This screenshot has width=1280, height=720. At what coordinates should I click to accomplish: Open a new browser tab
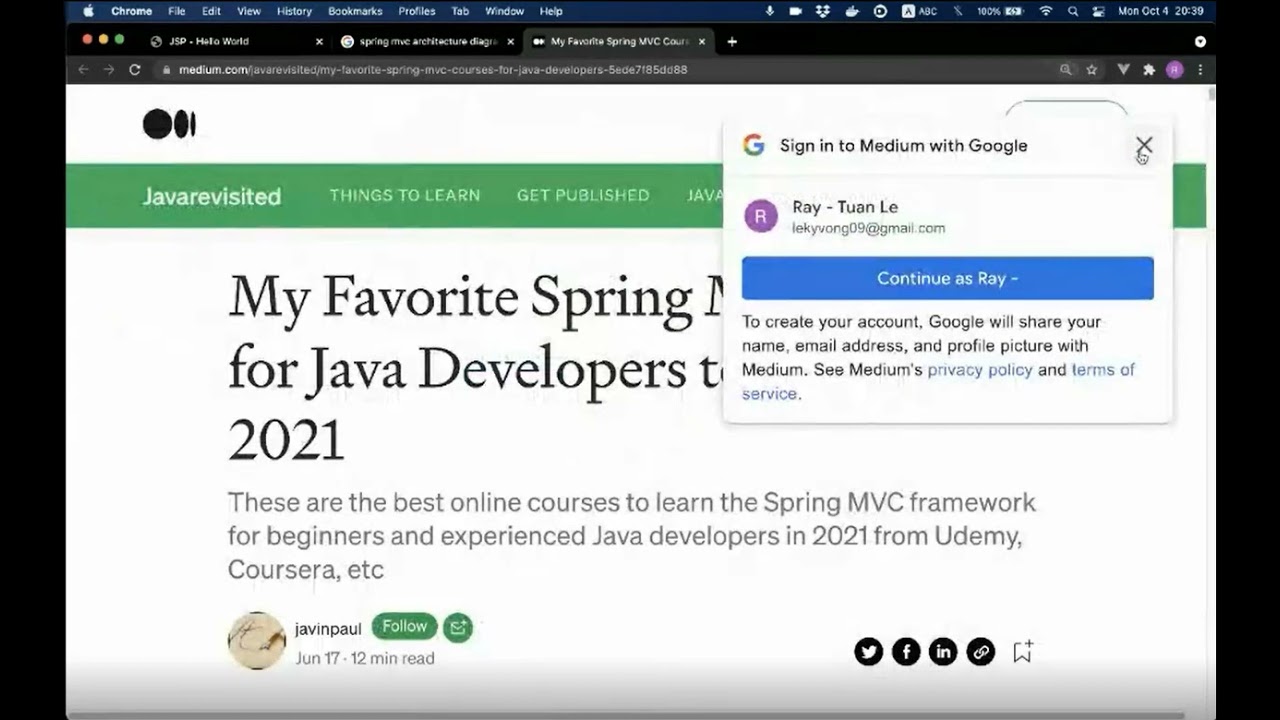732,42
